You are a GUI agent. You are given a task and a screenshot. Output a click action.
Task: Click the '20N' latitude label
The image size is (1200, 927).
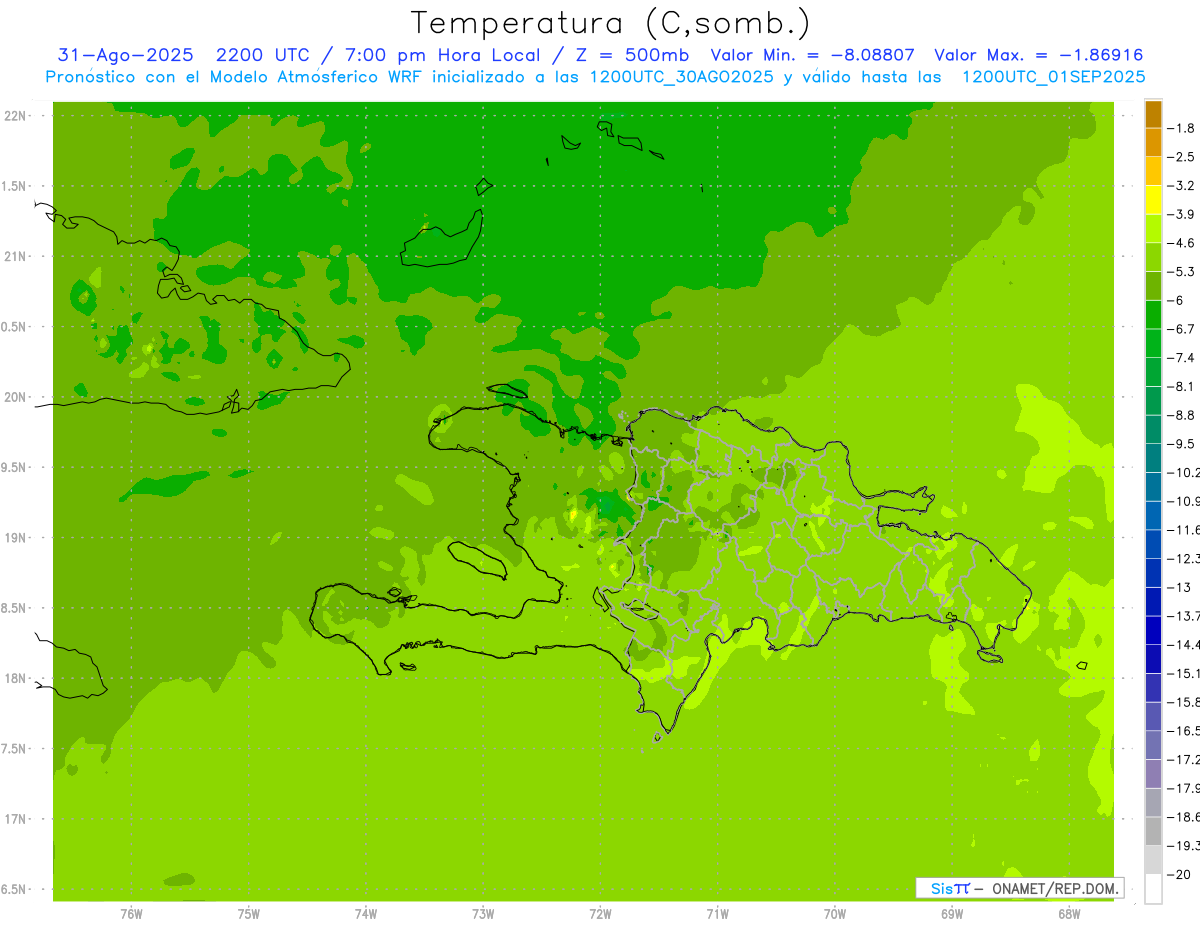15,397
